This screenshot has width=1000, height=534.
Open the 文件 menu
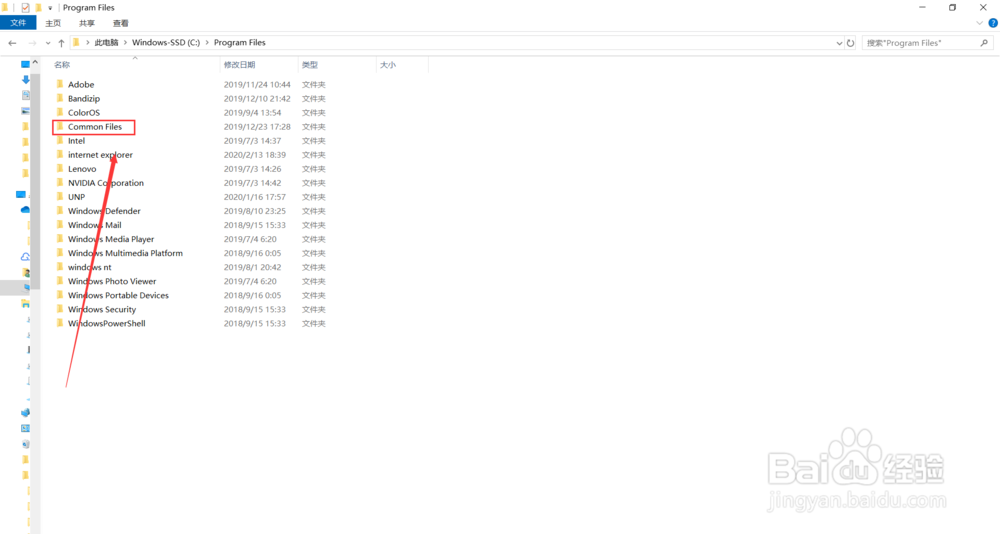pyautogui.click(x=18, y=23)
